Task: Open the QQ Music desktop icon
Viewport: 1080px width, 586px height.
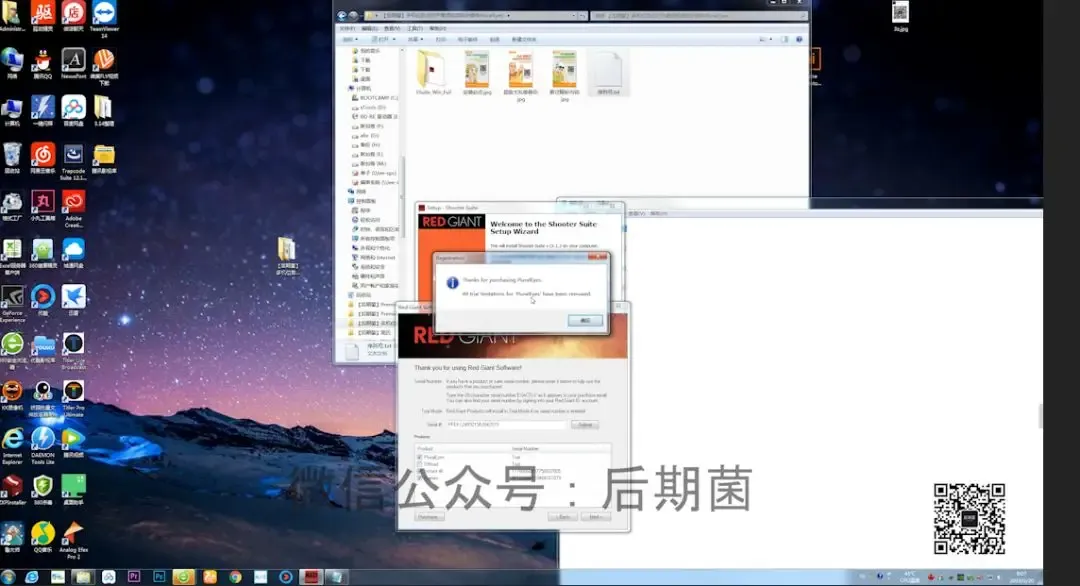Action: 42,538
